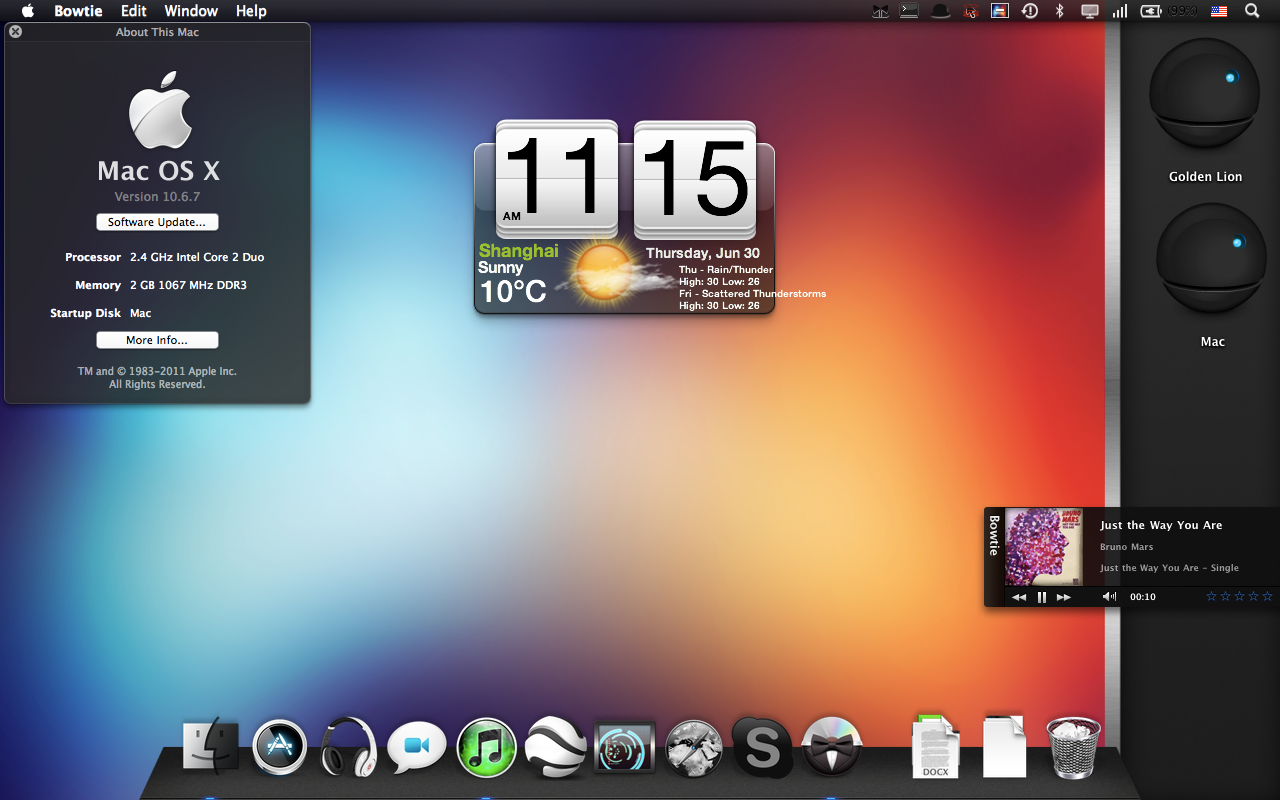The image size is (1280, 800).
Task: Click the Bruno Mars artist name
Action: [1126, 547]
